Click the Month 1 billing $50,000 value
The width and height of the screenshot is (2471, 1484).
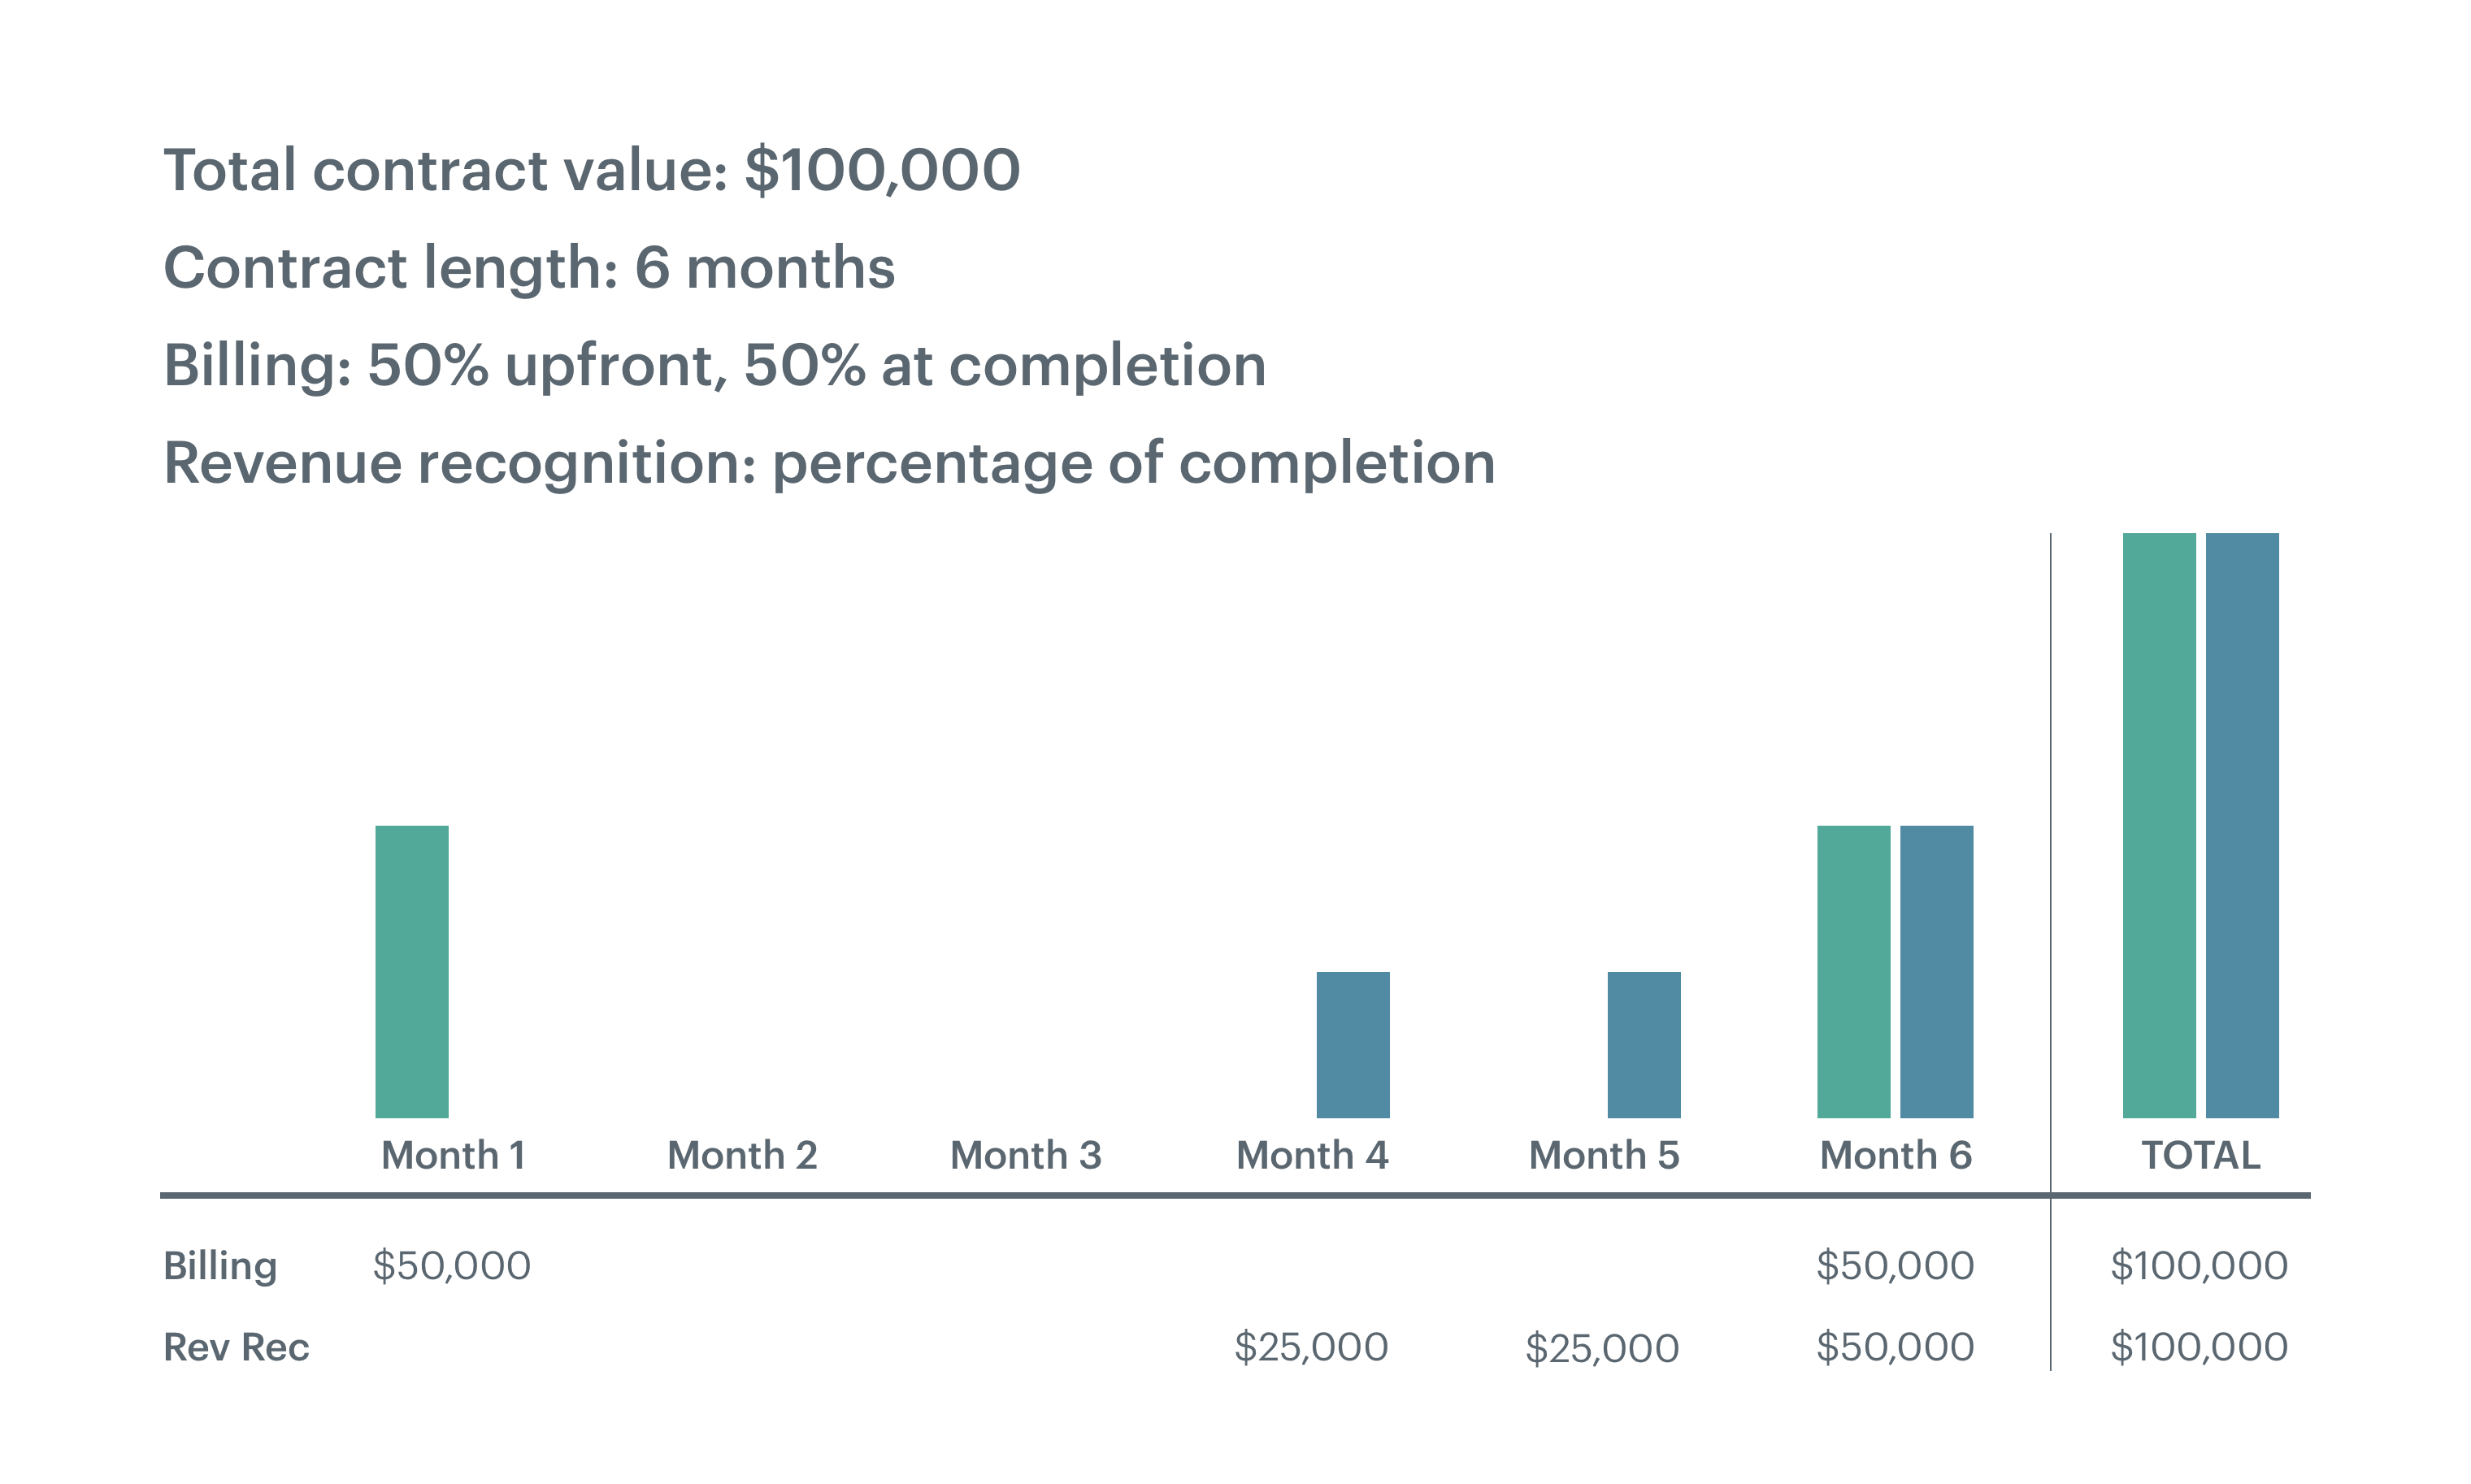(451, 1266)
